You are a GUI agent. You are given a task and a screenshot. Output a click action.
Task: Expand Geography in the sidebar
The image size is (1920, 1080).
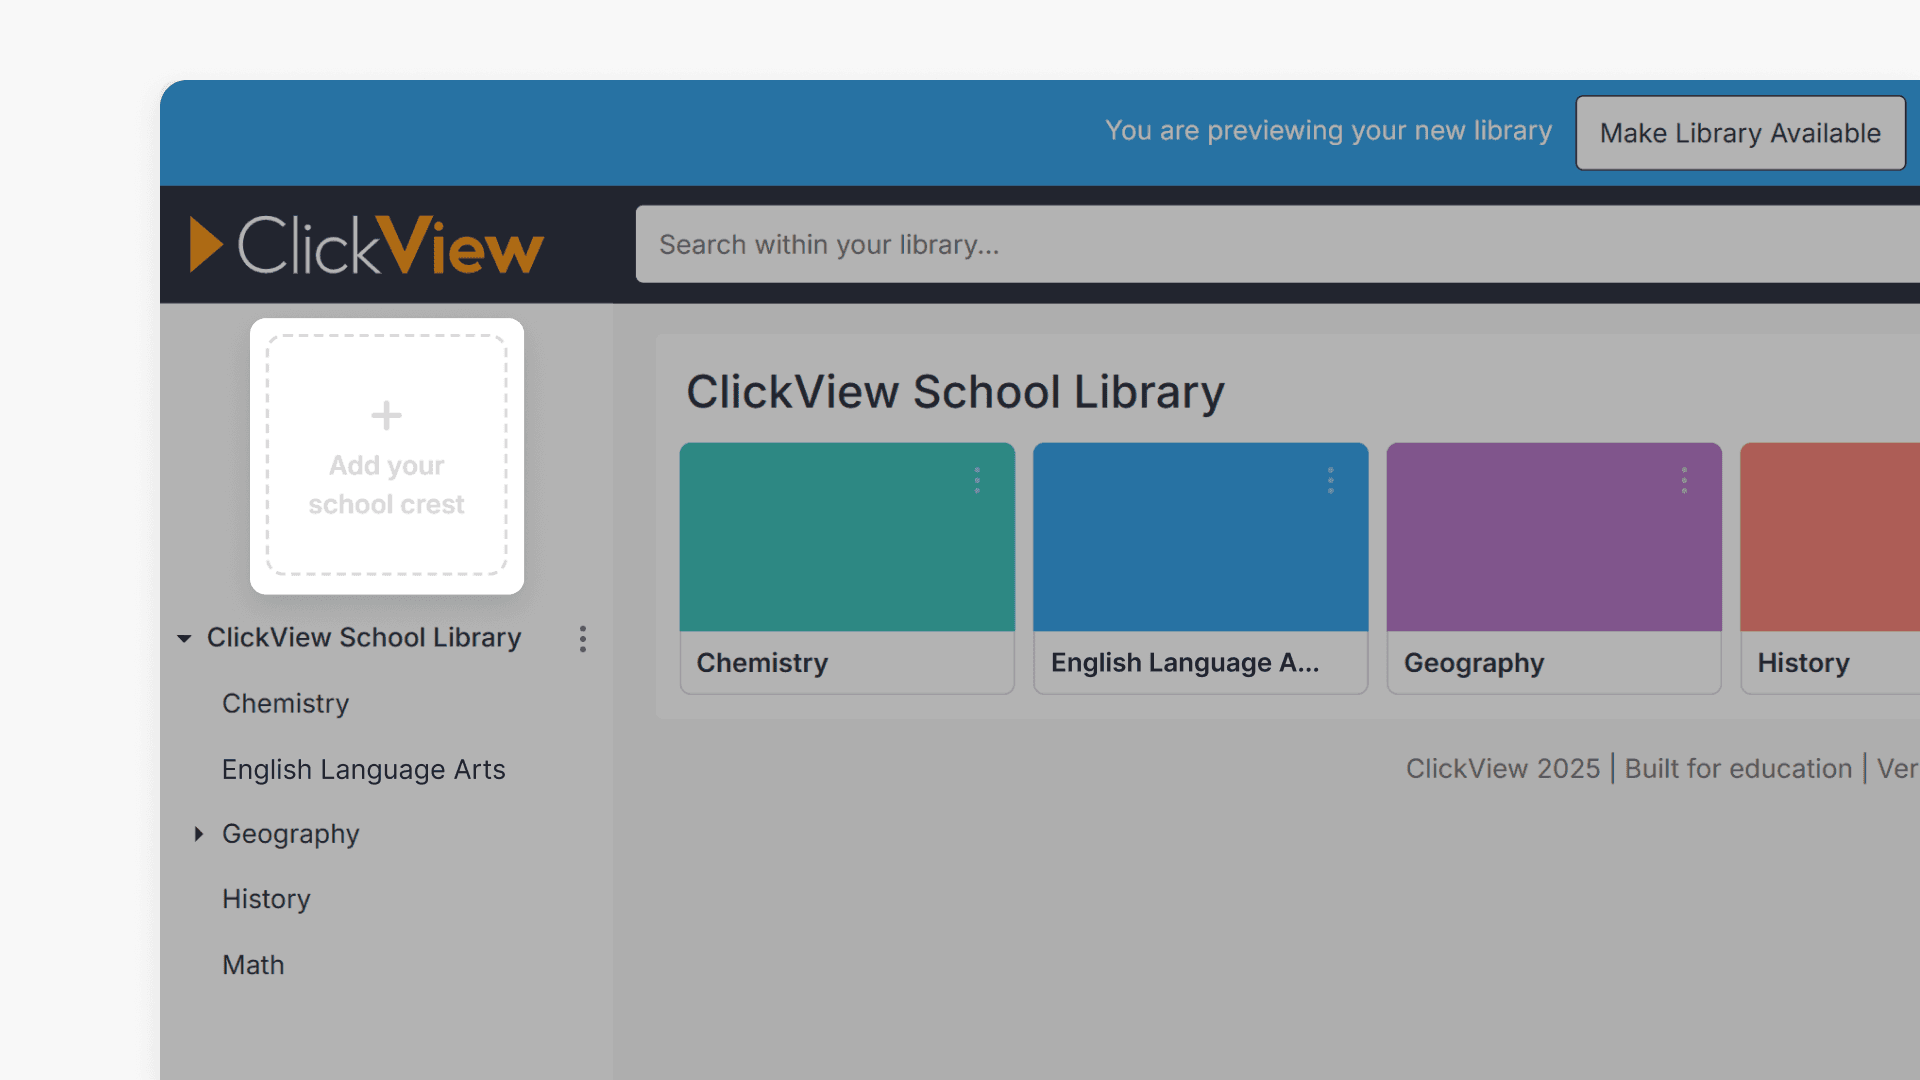tap(198, 833)
